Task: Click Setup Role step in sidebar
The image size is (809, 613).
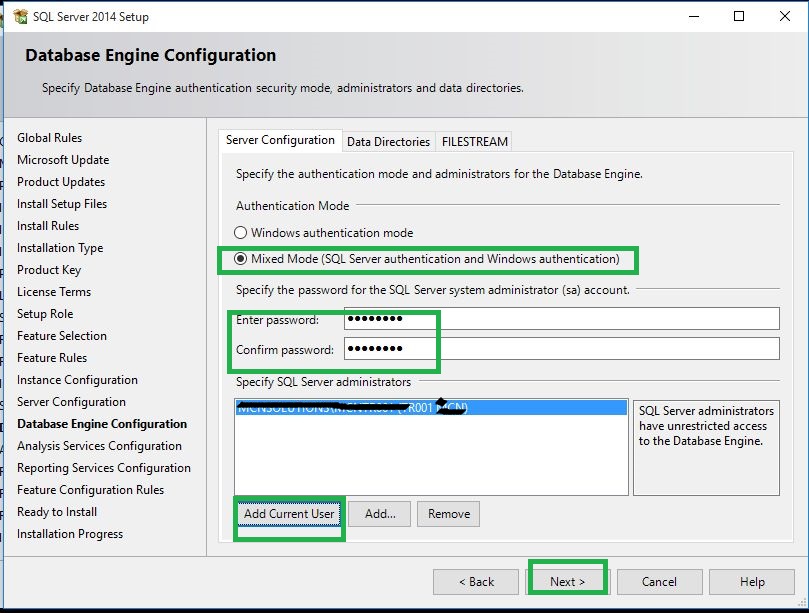Action: click(45, 314)
